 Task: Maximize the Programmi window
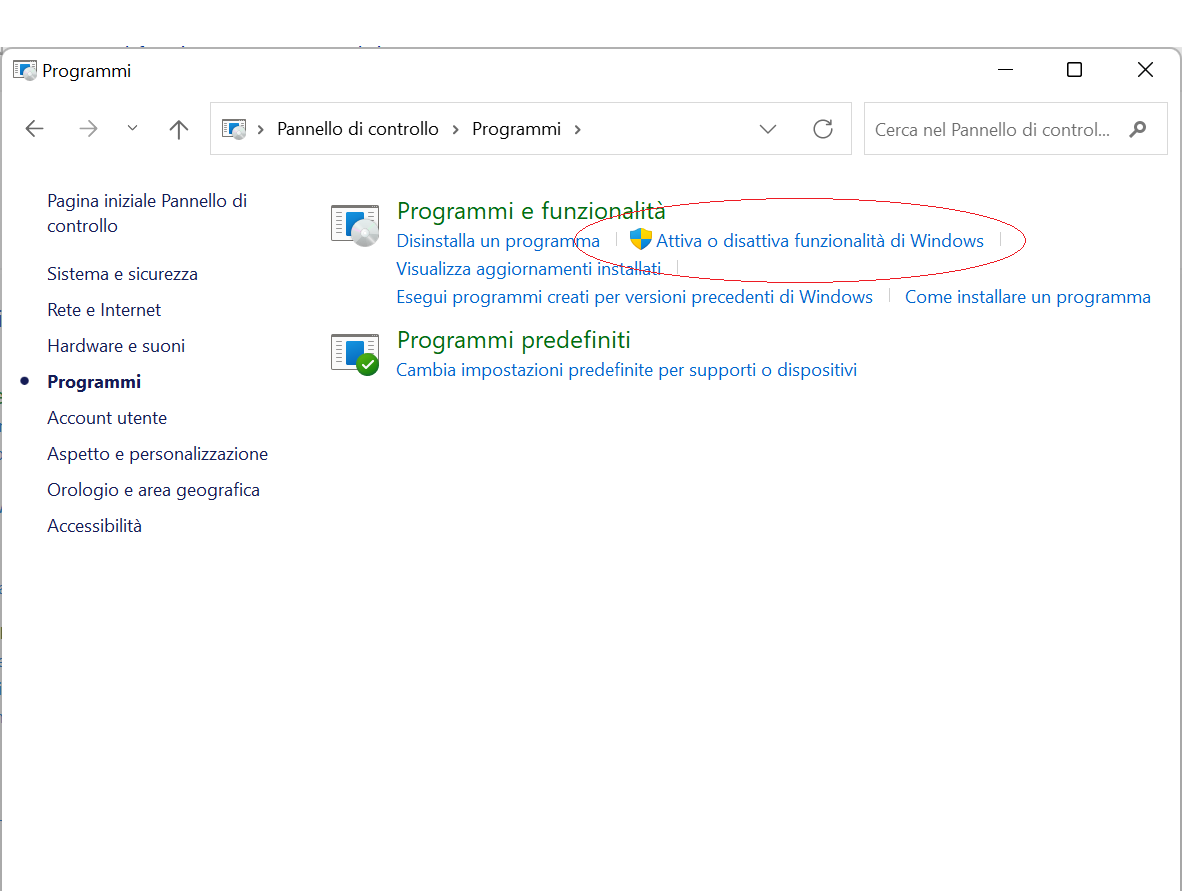coord(1074,70)
